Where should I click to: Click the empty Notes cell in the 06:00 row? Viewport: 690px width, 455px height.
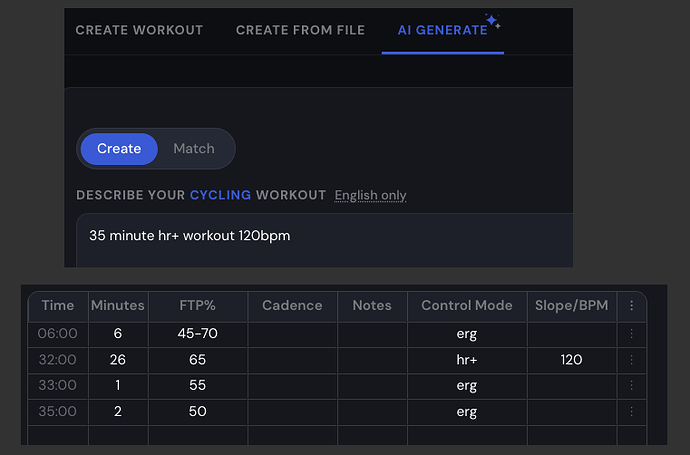click(372, 334)
